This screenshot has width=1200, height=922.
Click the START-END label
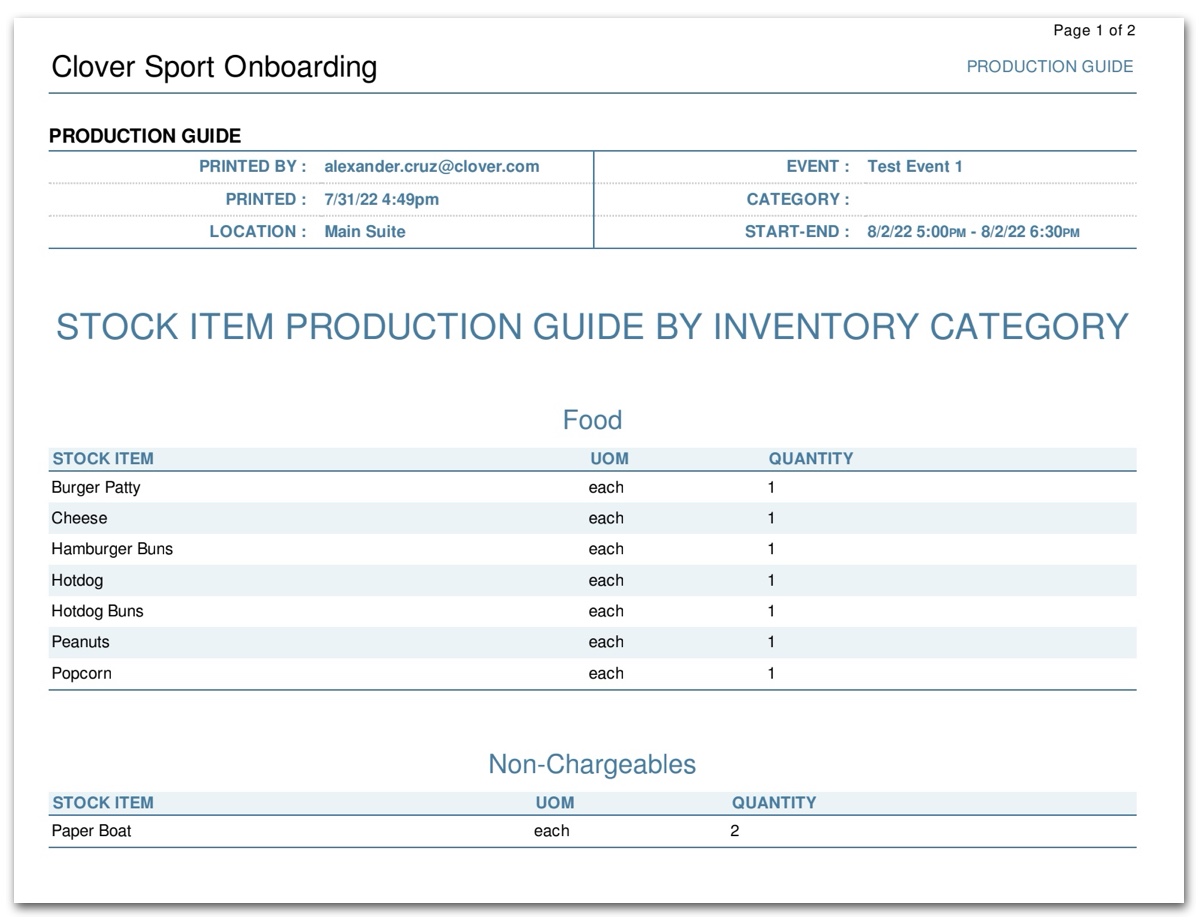[797, 231]
